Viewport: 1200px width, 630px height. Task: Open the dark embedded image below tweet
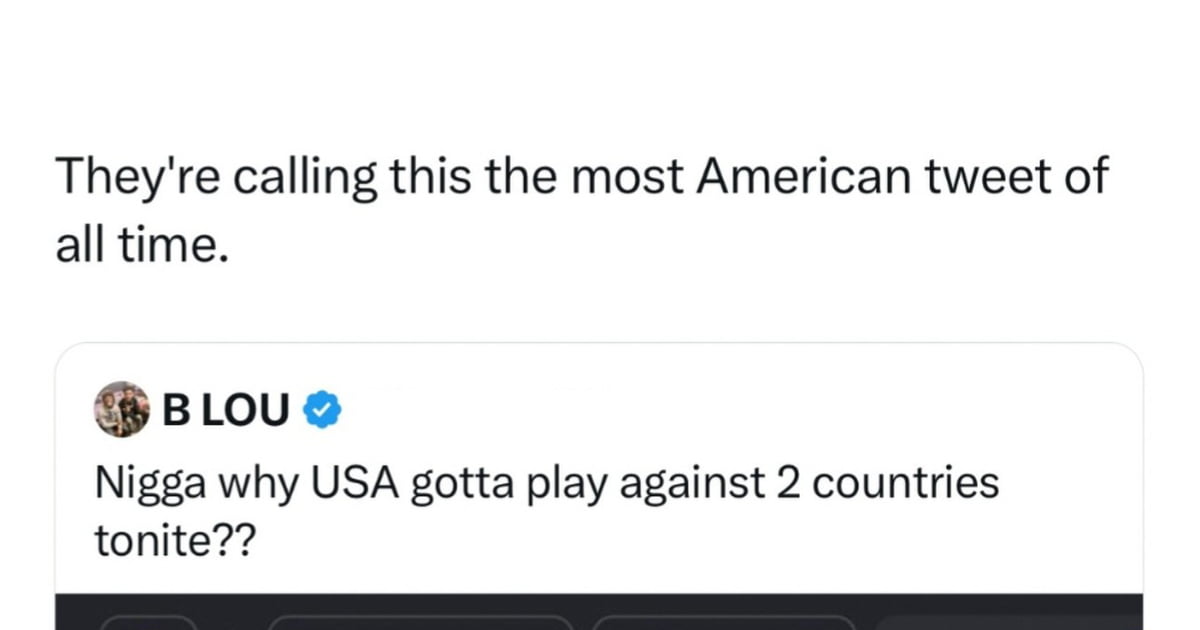click(x=599, y=611)
